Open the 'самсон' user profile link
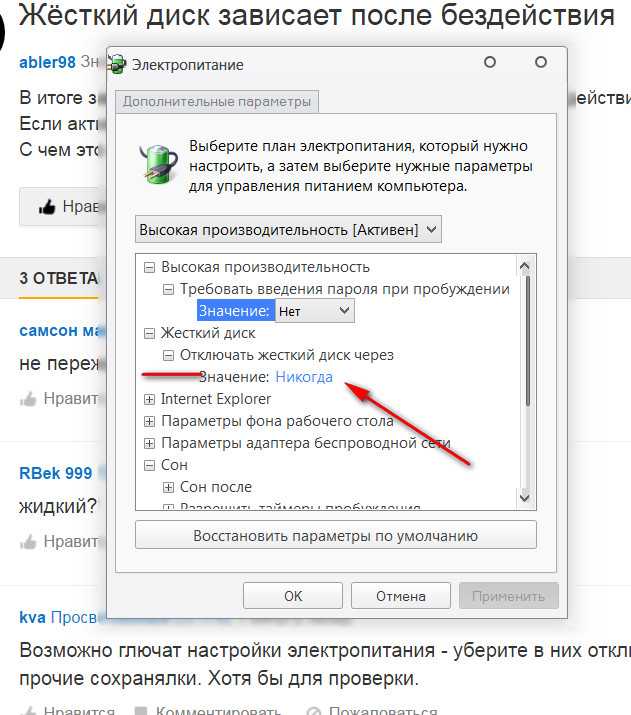This screenshot has width=631, height=715. [x=62, y=330]
